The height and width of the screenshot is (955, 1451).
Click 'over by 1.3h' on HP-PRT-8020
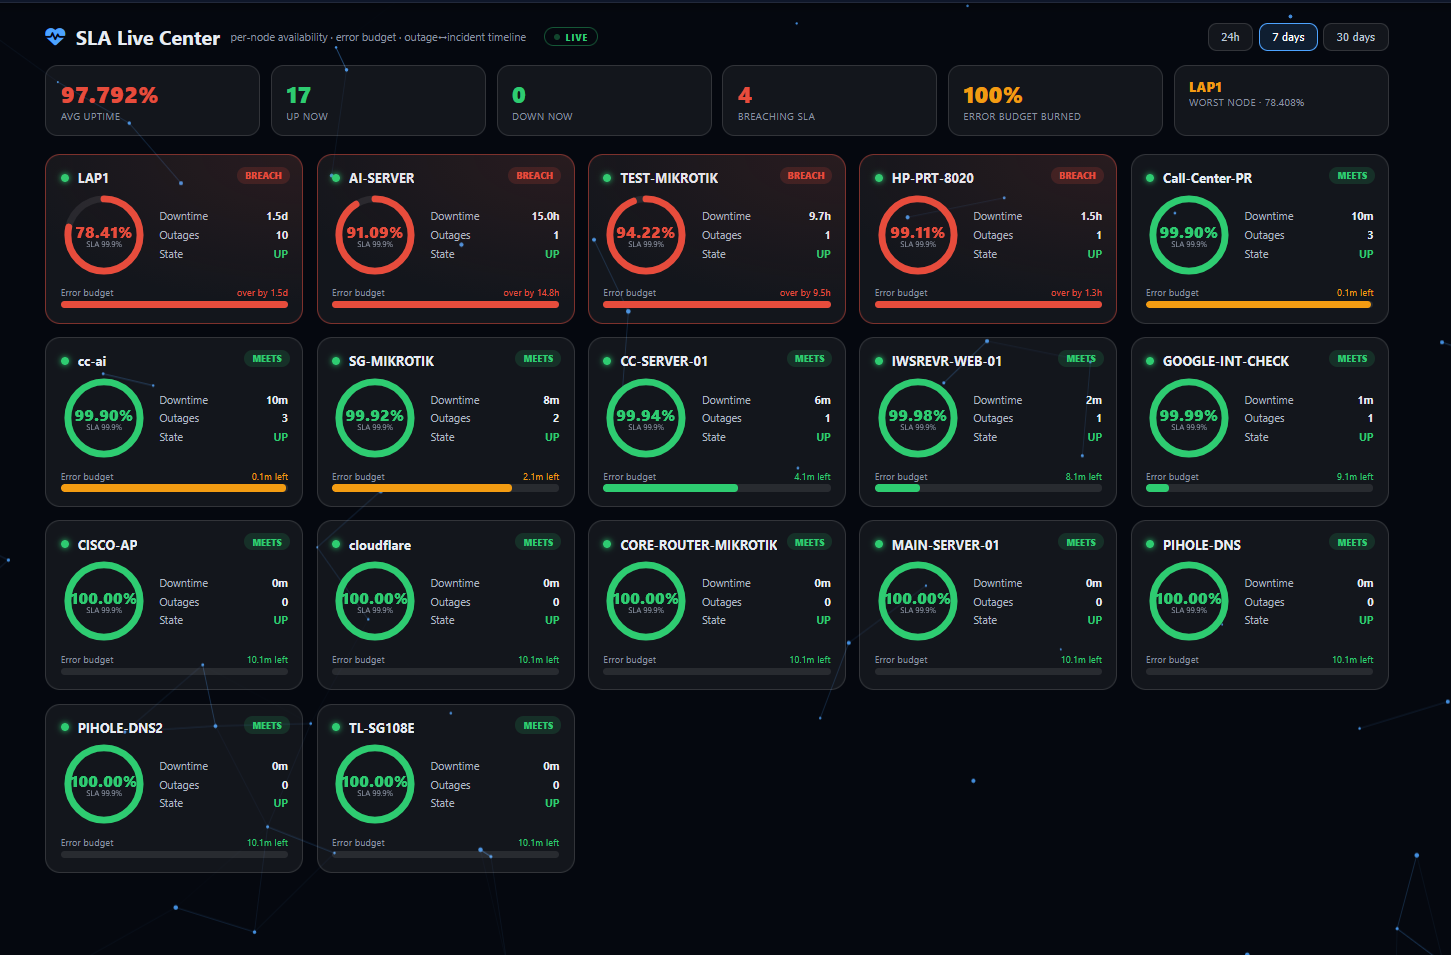click(1076, 293)
